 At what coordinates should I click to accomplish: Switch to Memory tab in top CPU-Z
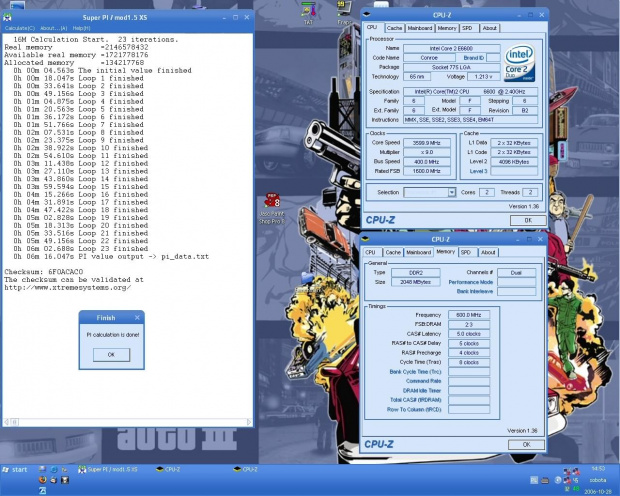click(447, 28)
